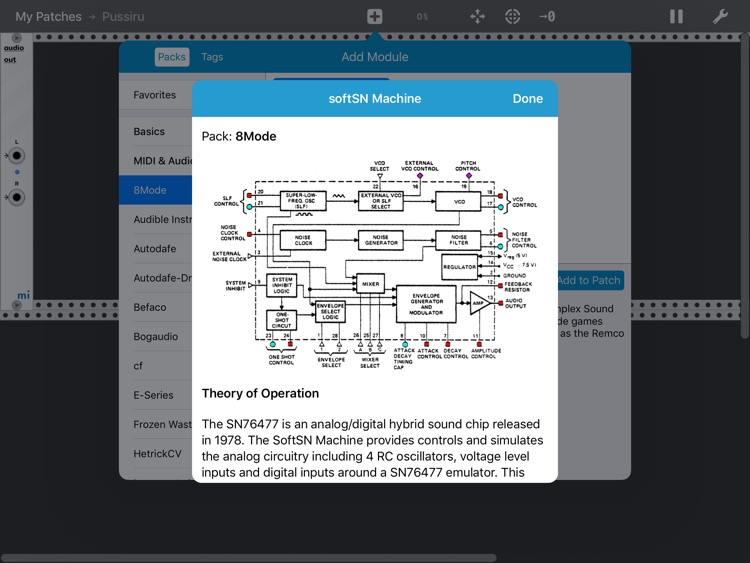Click the Add Module popup title

point(375,57)
